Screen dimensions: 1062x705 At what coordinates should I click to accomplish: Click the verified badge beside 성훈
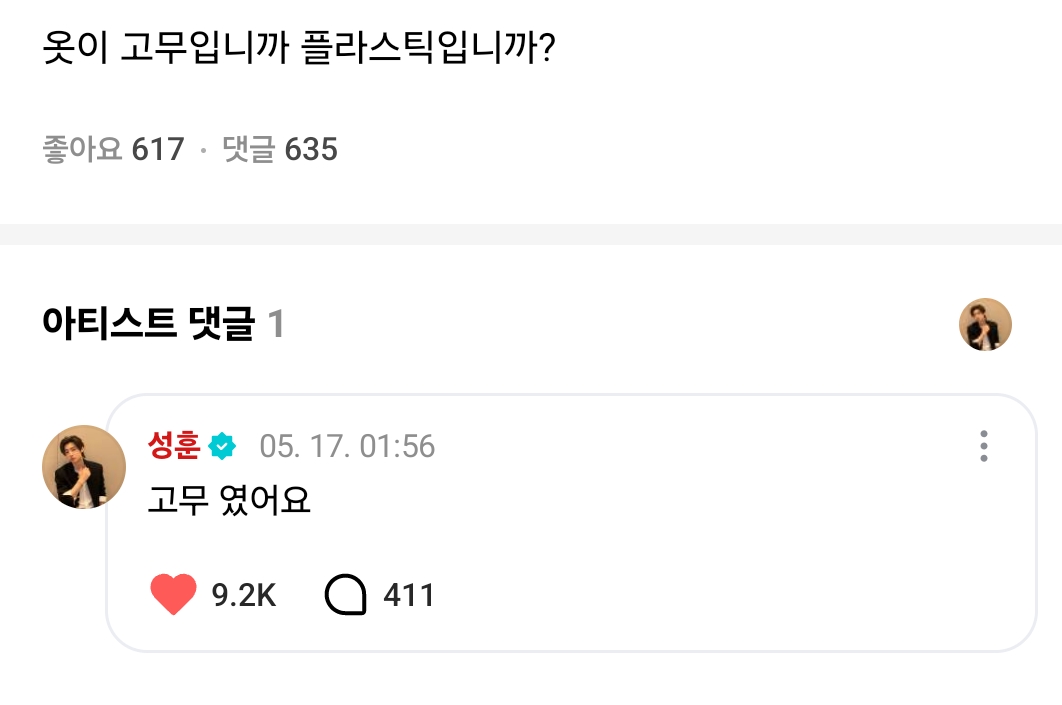coord(222,446)
